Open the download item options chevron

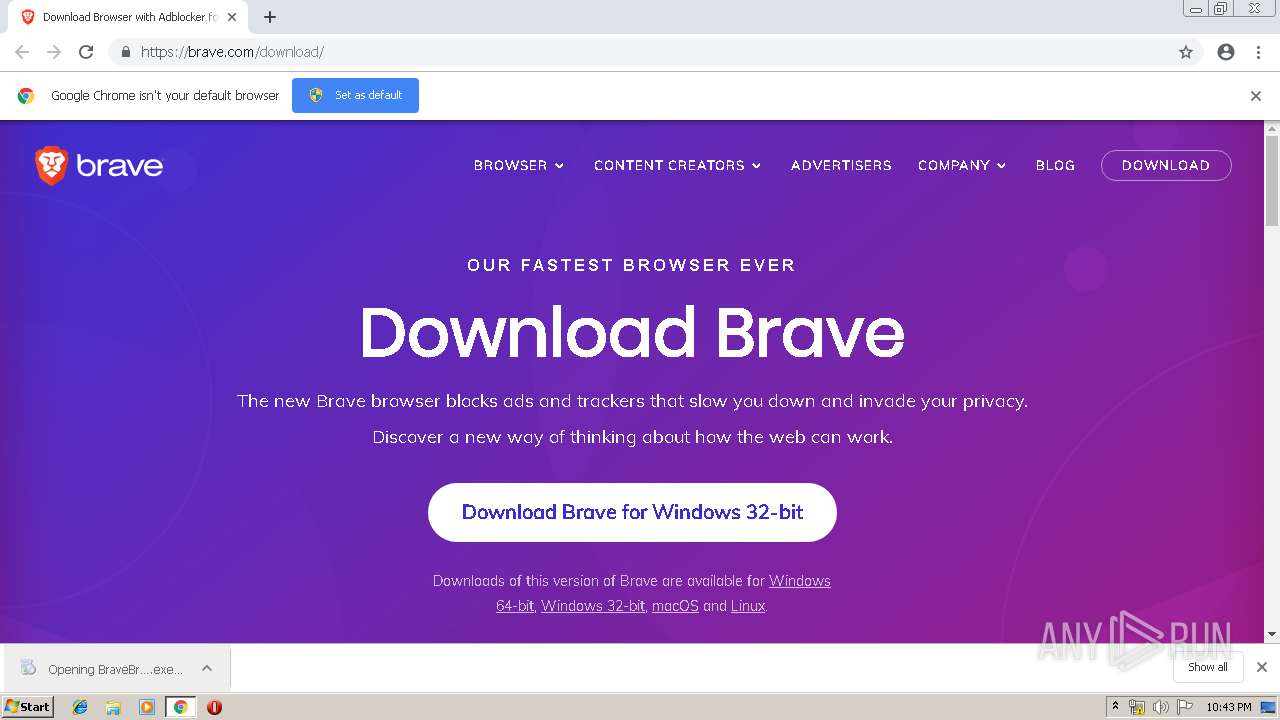click(x=207, y=668)
